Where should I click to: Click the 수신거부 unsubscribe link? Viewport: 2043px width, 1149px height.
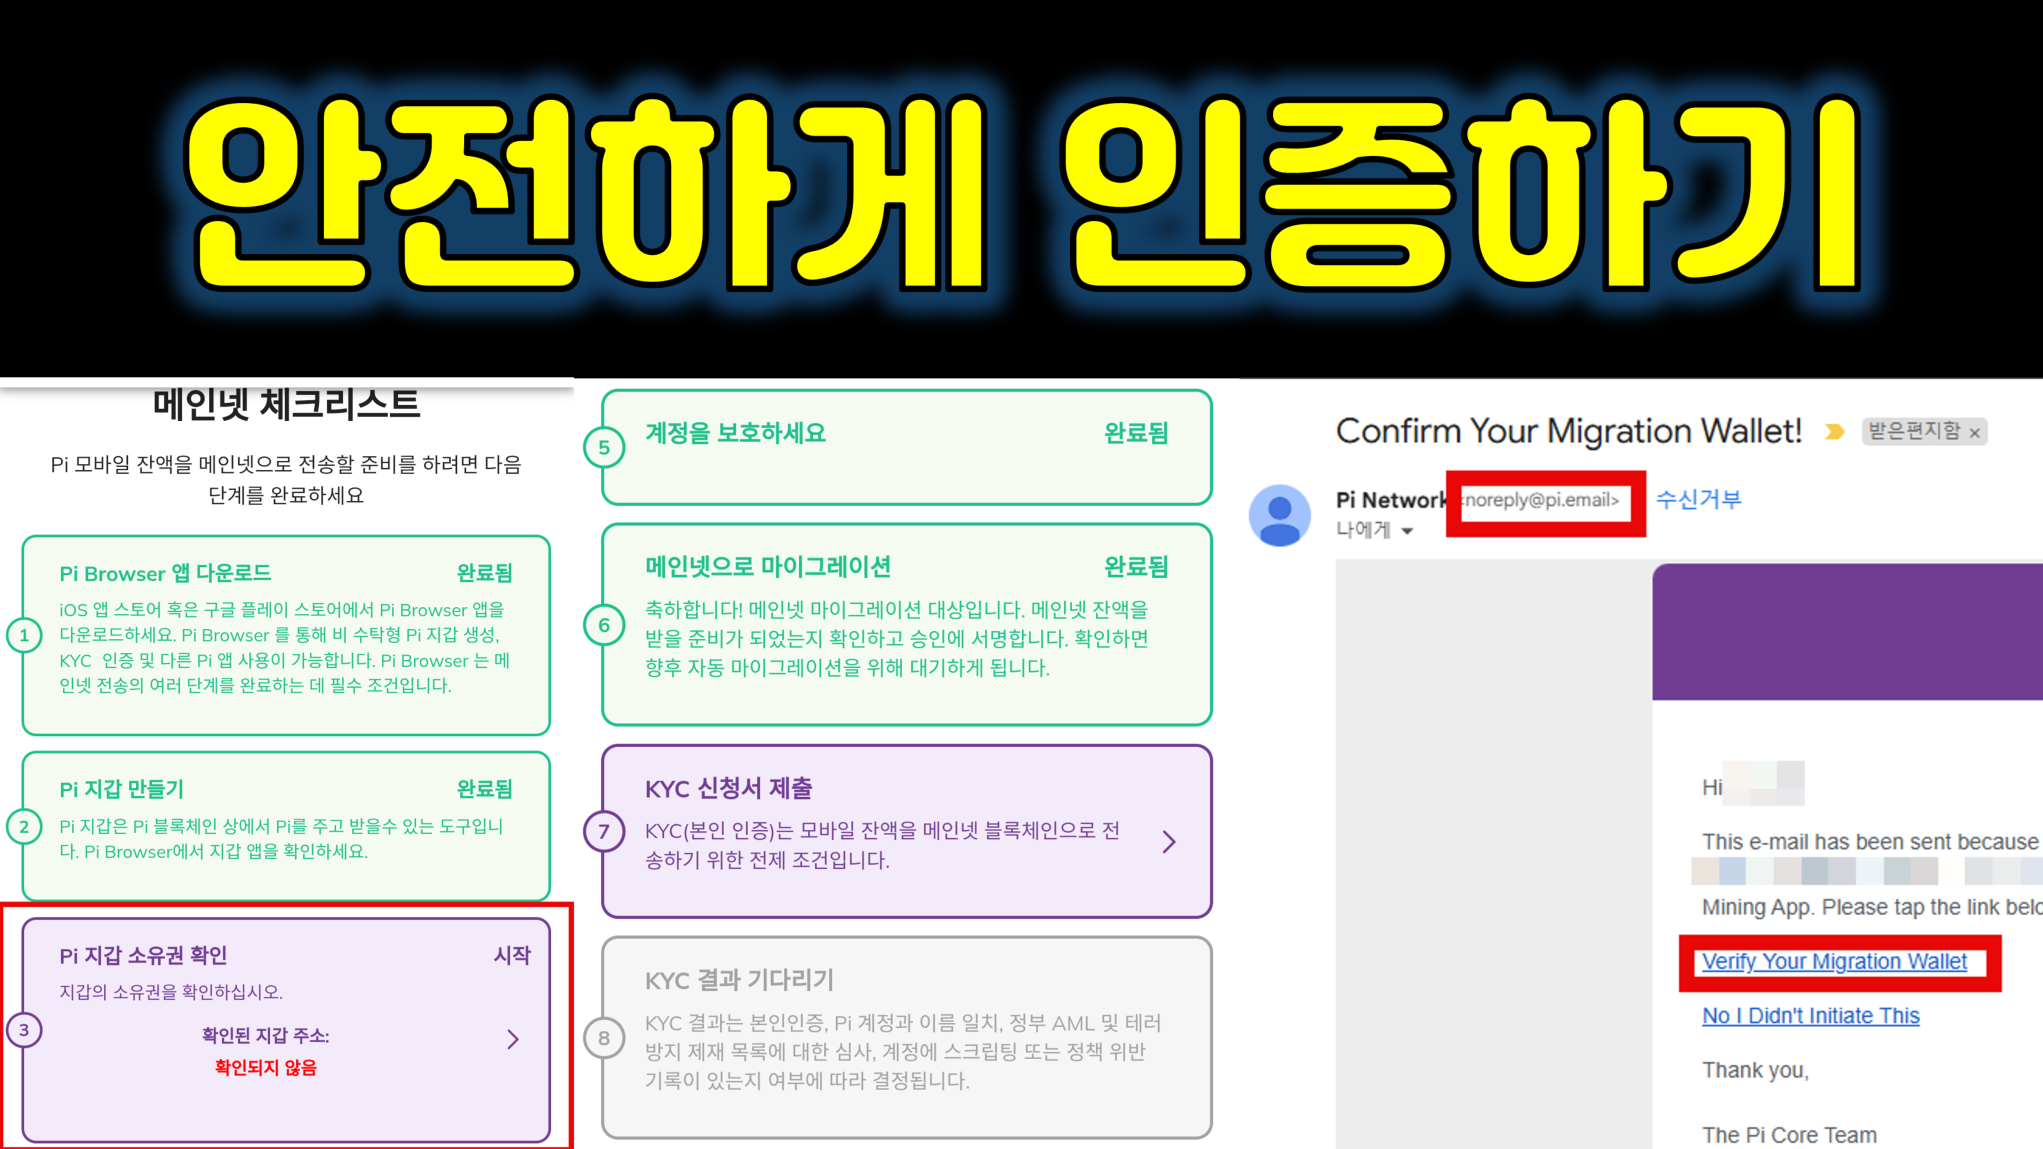[x=1698, y=499]
